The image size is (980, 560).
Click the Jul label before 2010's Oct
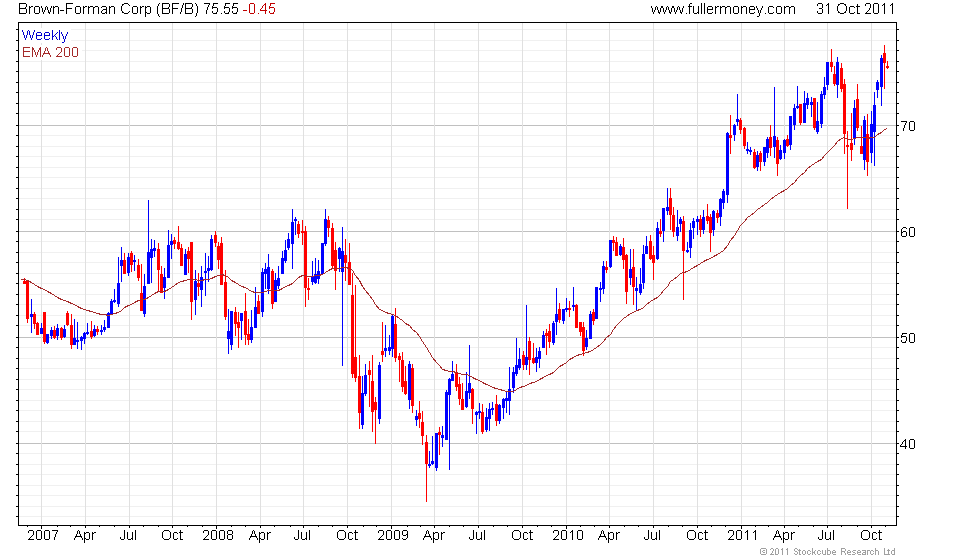pyautogui.click(x=652, y=536)
